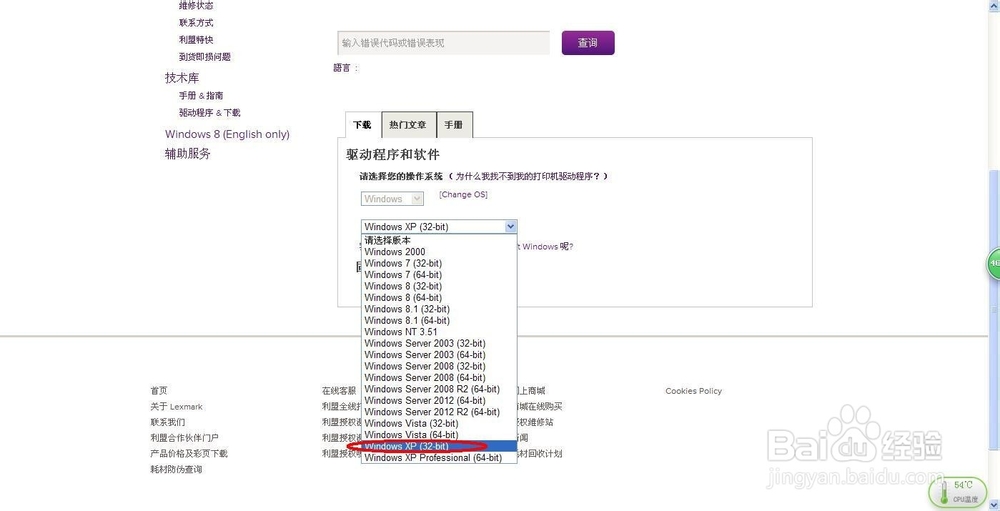The height and width of the screenshot is (511, 1000).
Task: Collapse the Windows XP (32-bit) version combo box
Action: click(x=439, y=226)
